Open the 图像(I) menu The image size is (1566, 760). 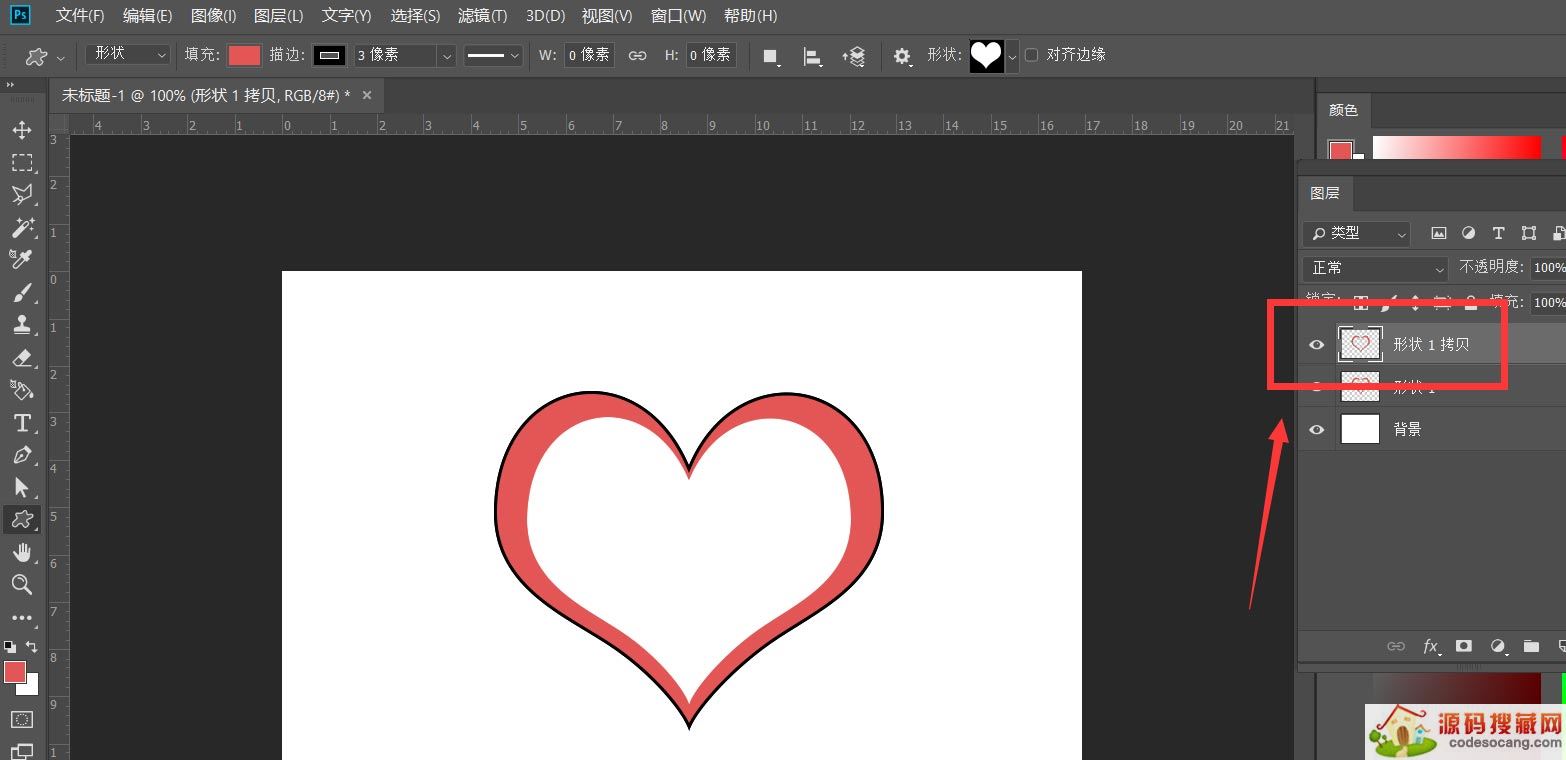coord(213,16)
